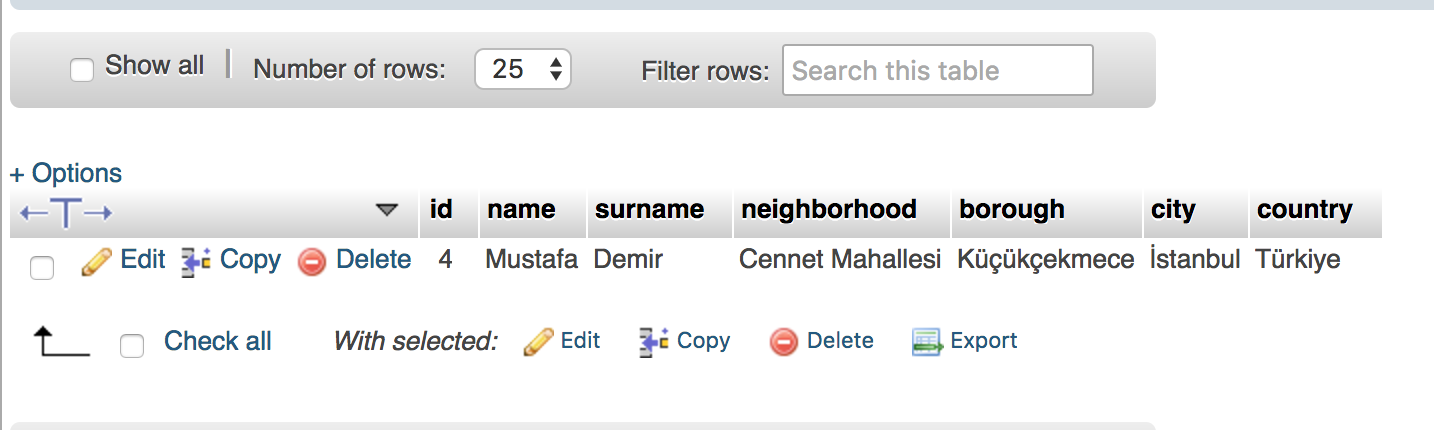This screenshot has height=430, width=1434.
Task: Click the red Delete icon in row 4
Action: [312, 262]
